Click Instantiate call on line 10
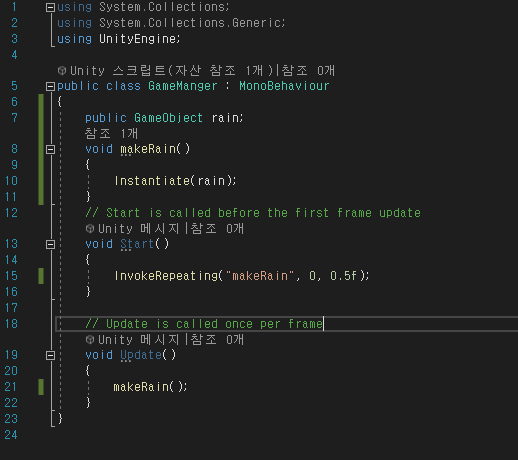 pyautogui.click(x=152, y=181)
